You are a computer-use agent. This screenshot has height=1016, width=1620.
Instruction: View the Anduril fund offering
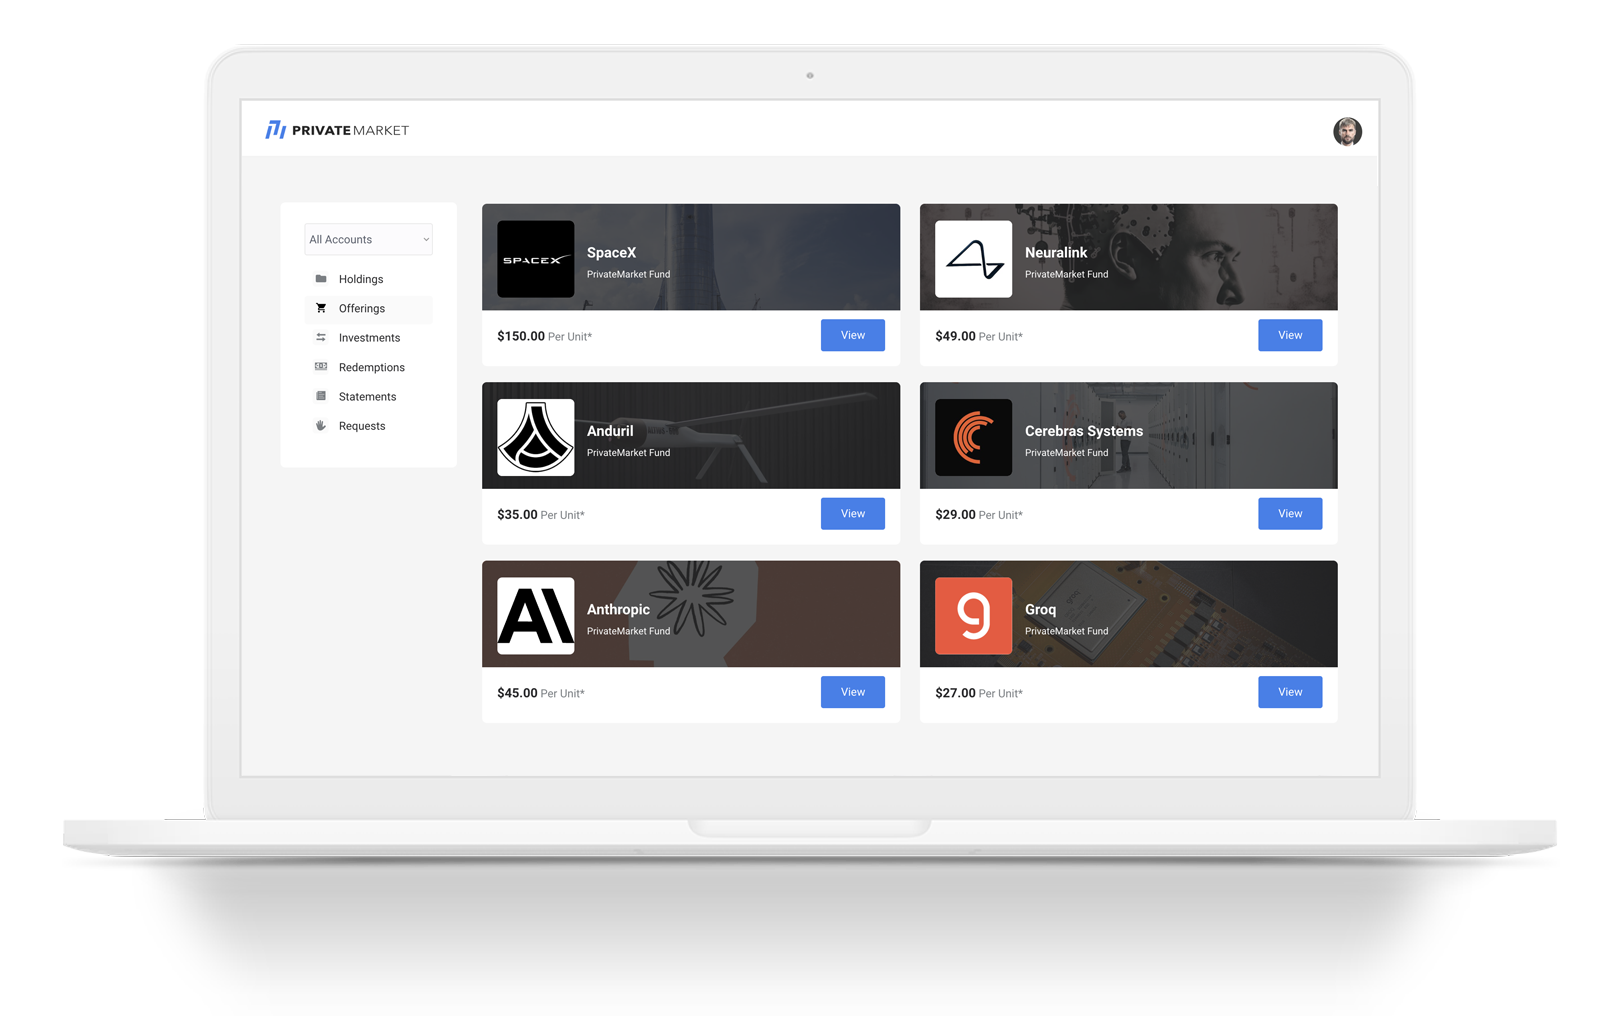[853, 513]
